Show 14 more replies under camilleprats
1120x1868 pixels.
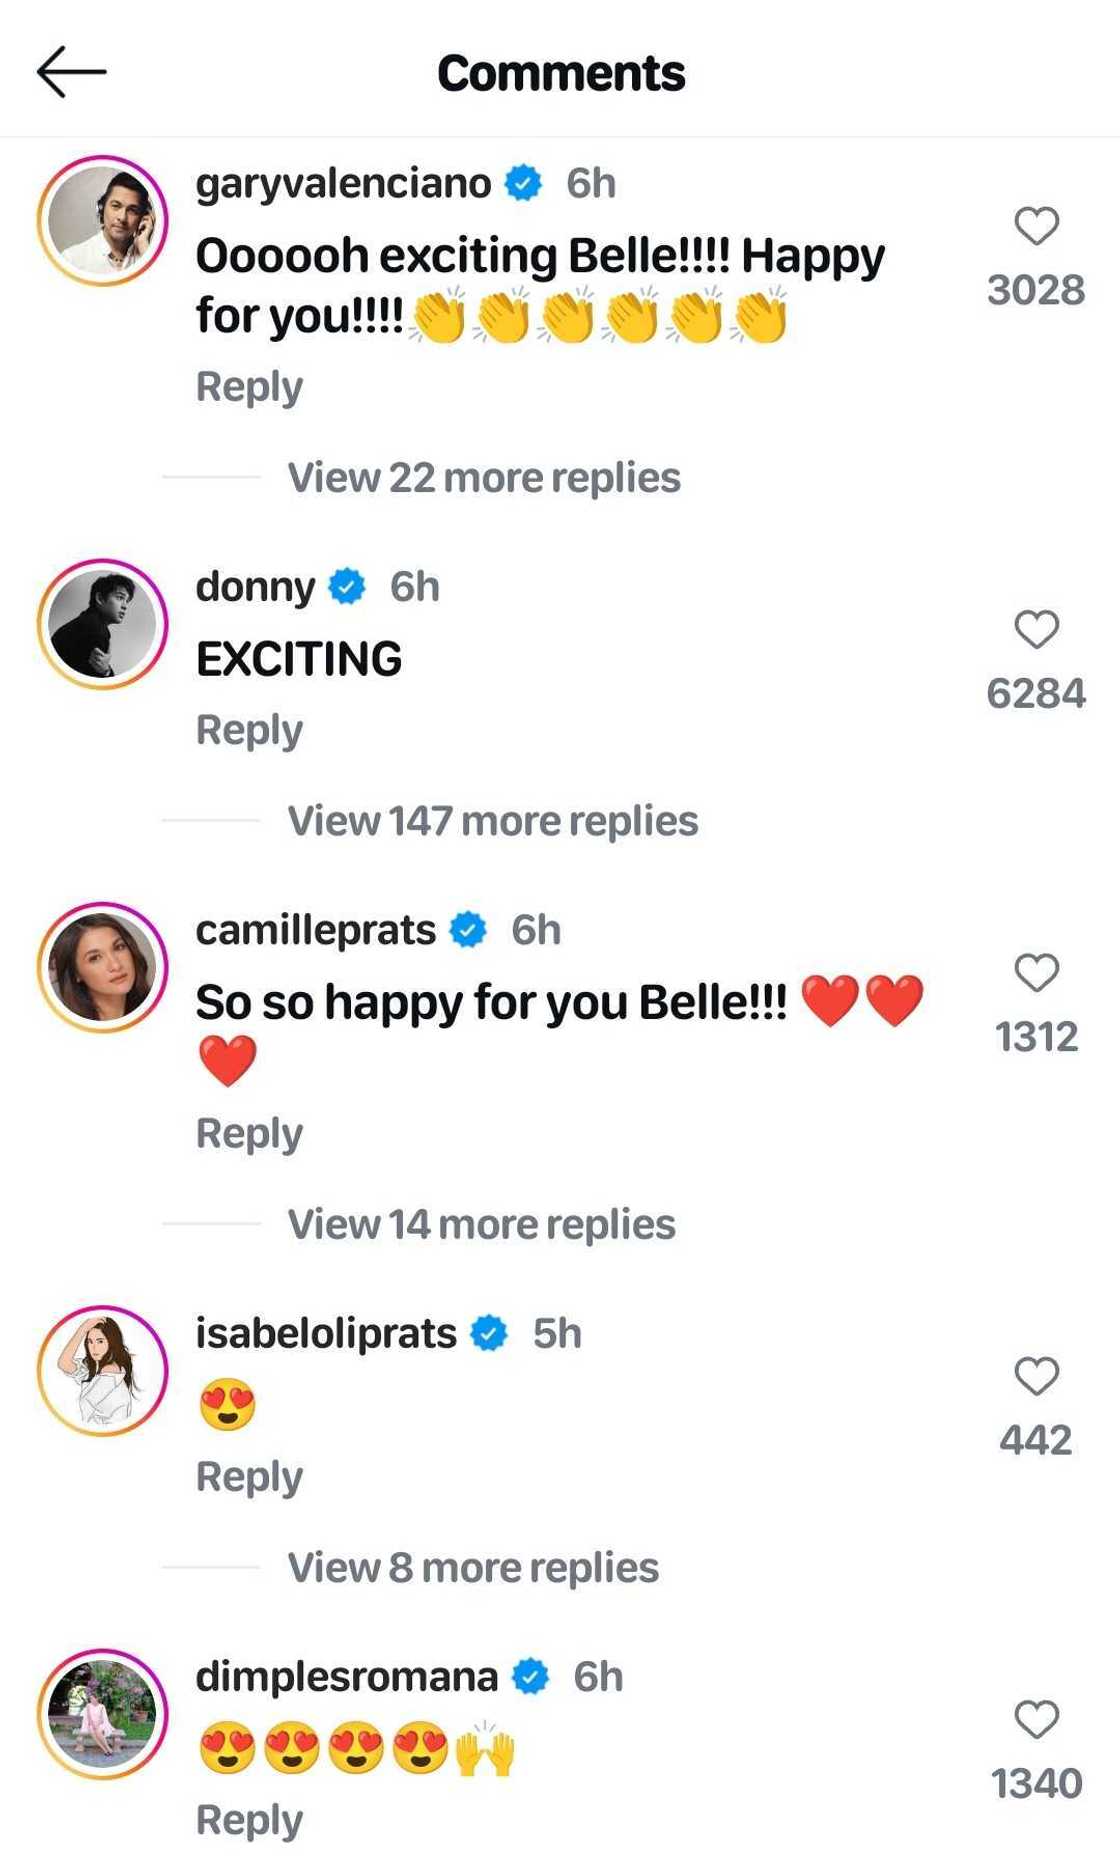click(481, 1225)
